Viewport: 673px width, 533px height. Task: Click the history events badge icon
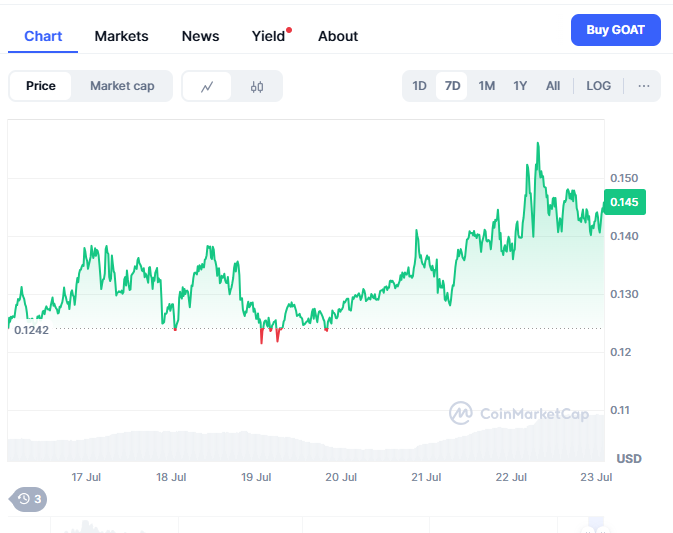click(29, 499)
